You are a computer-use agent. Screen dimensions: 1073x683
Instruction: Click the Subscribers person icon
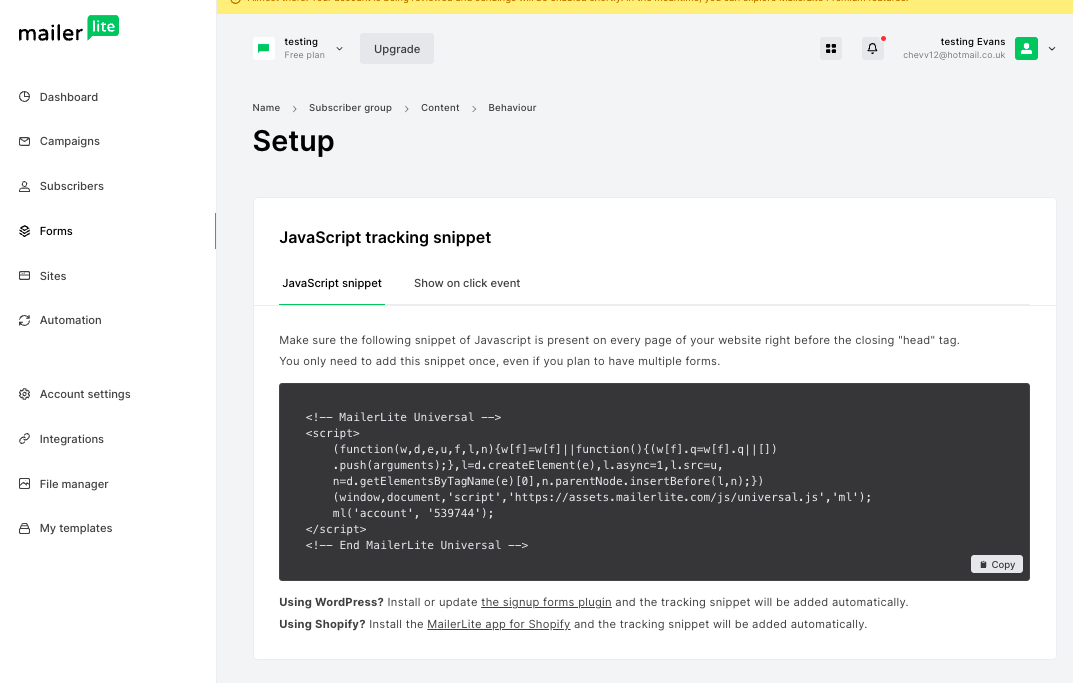coord(25,186)
